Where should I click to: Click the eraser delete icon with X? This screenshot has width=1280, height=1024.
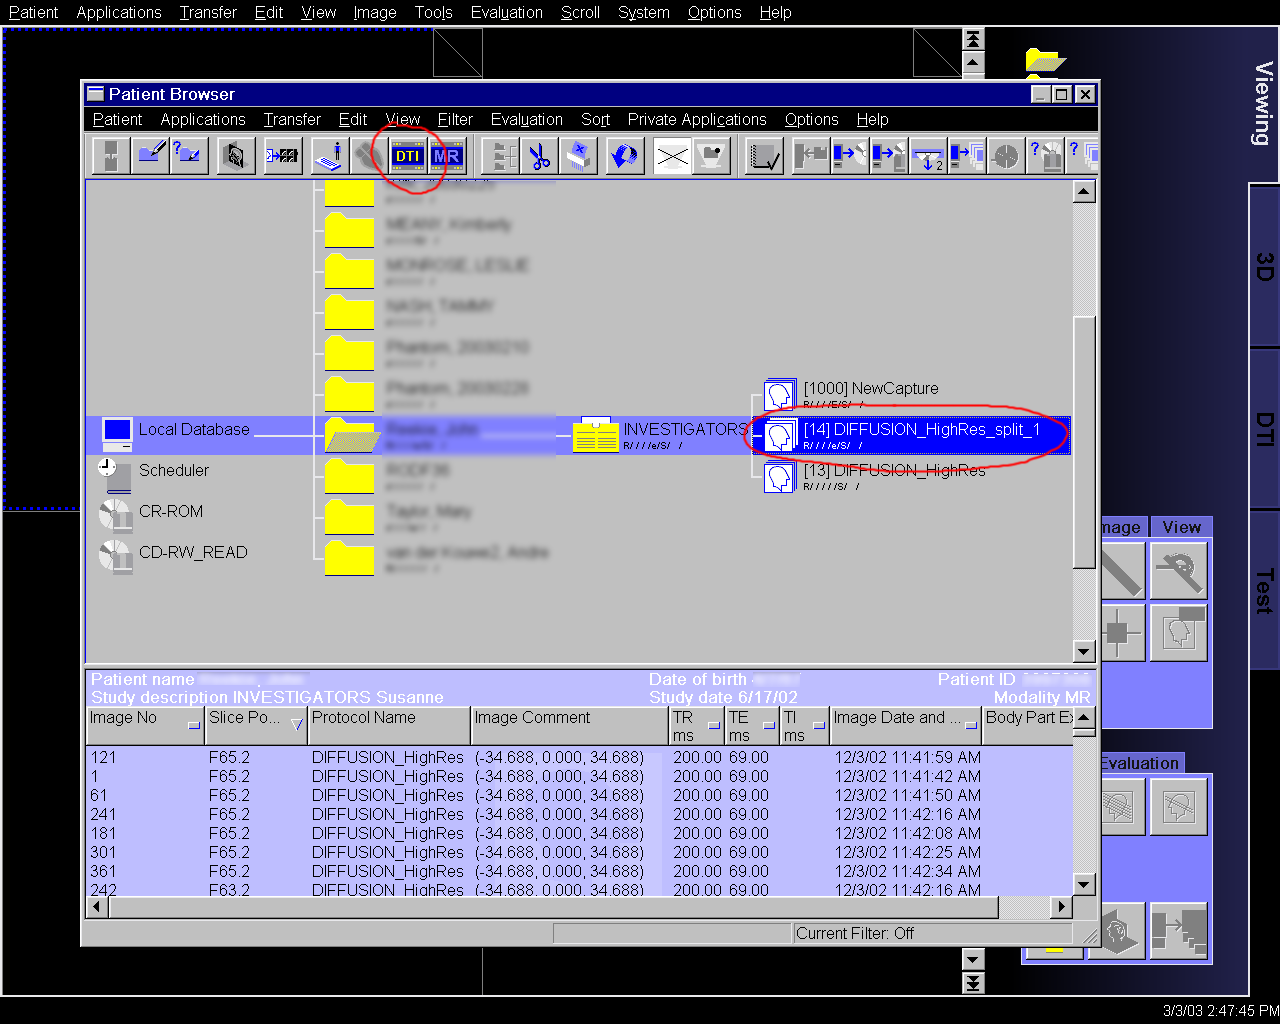coord(579,156)
